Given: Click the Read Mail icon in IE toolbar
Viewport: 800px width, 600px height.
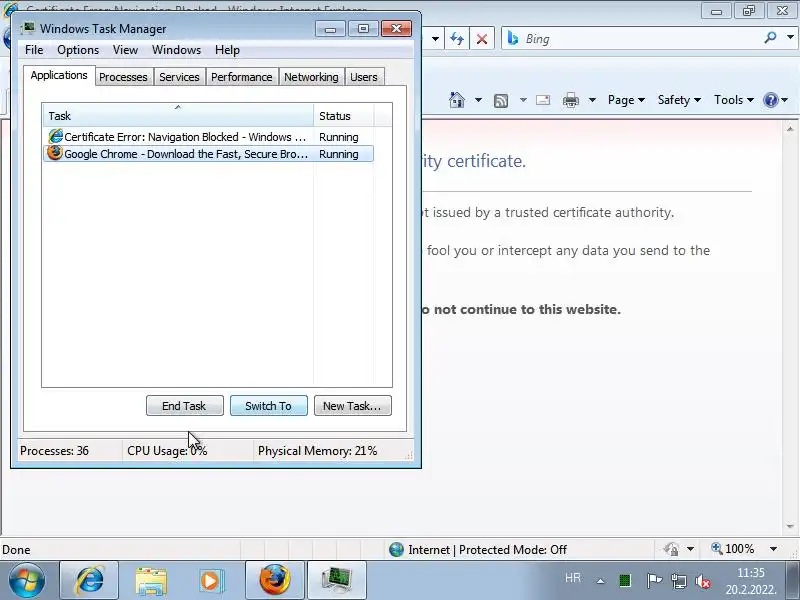Looking at the screenshot, I should click(x=543, y=100).
